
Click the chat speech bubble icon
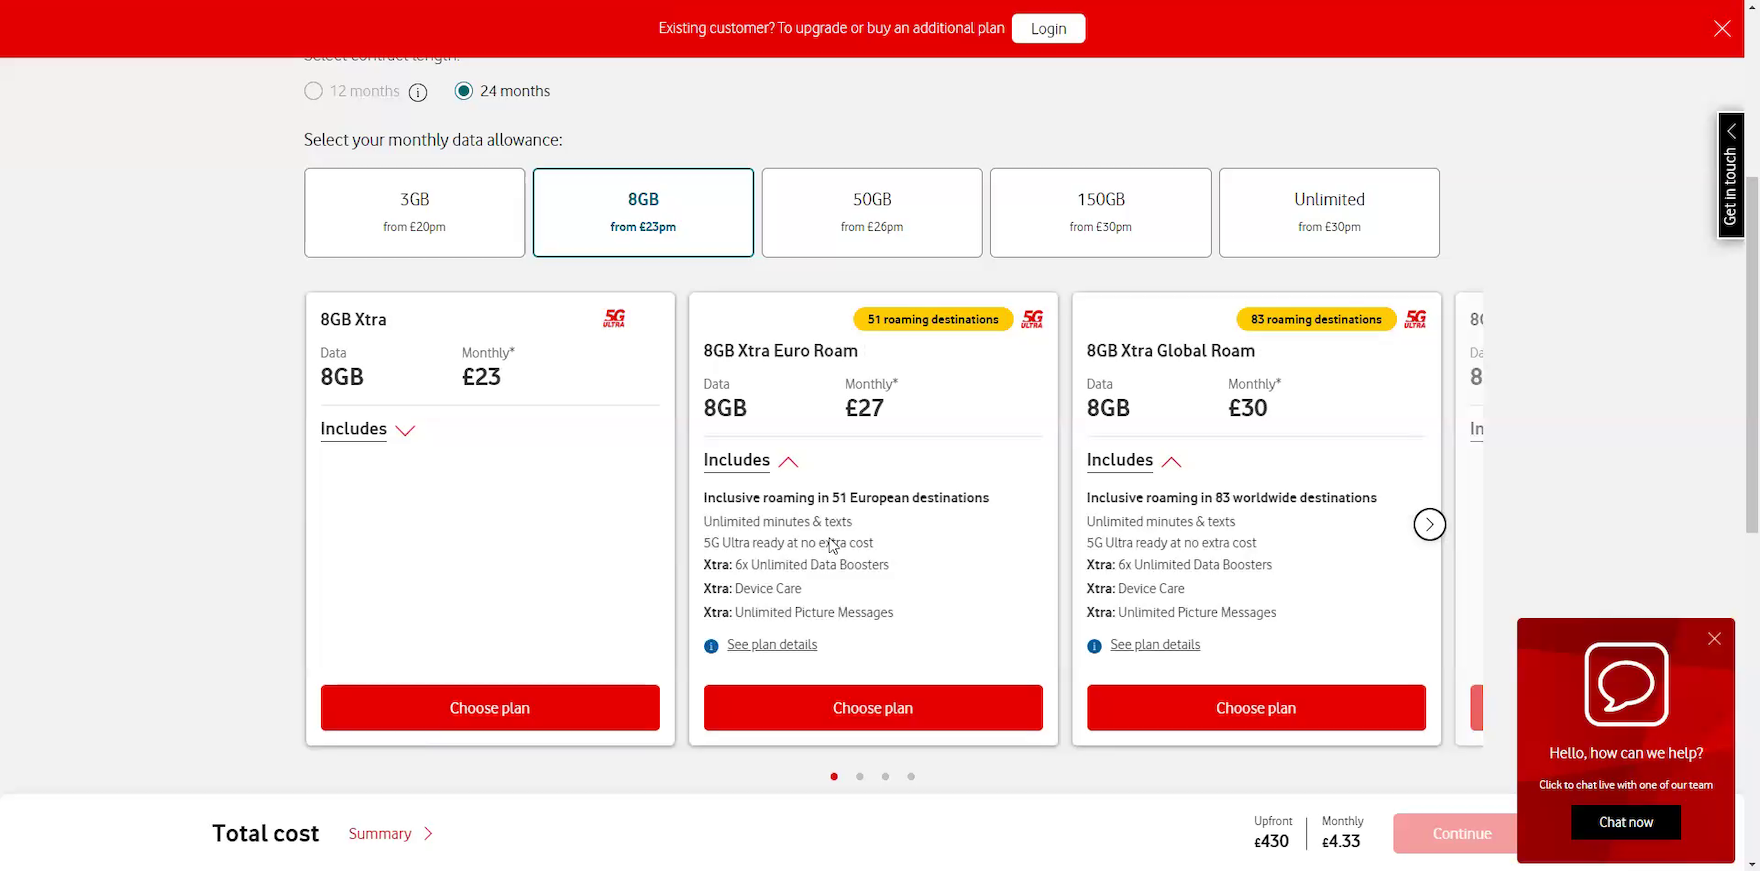pos(1626,684)
